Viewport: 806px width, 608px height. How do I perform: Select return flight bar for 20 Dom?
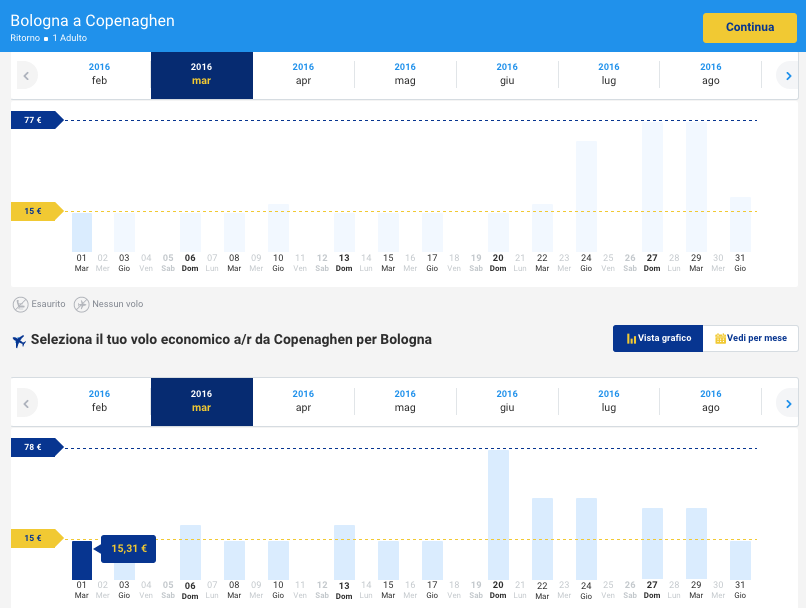coord(498,514)
